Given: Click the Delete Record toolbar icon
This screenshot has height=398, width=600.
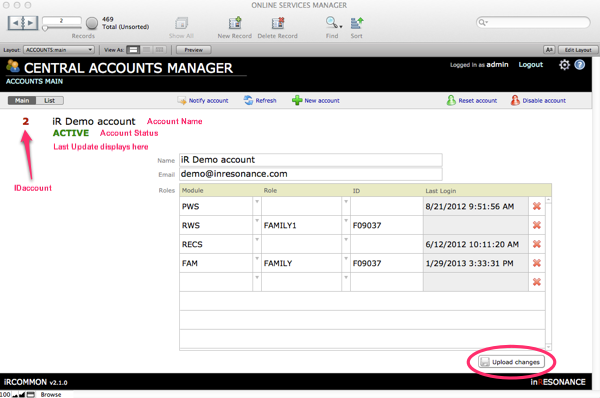Looking at the screenshot, I should pos(278,23).
